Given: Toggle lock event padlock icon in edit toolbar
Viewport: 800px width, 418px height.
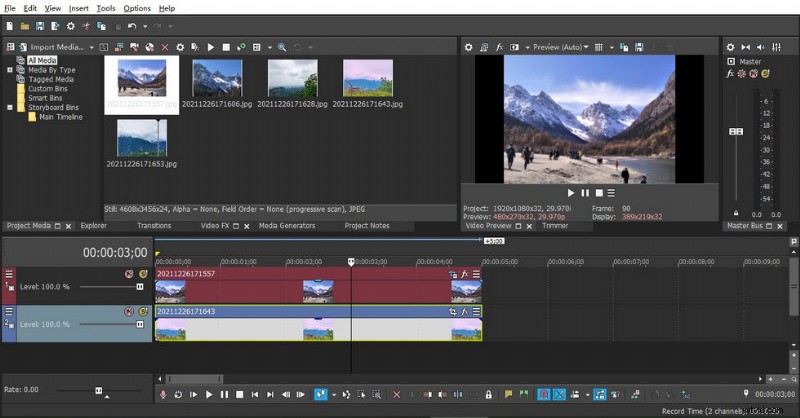Looking at the screenshot, I should [x=489, y=395].
